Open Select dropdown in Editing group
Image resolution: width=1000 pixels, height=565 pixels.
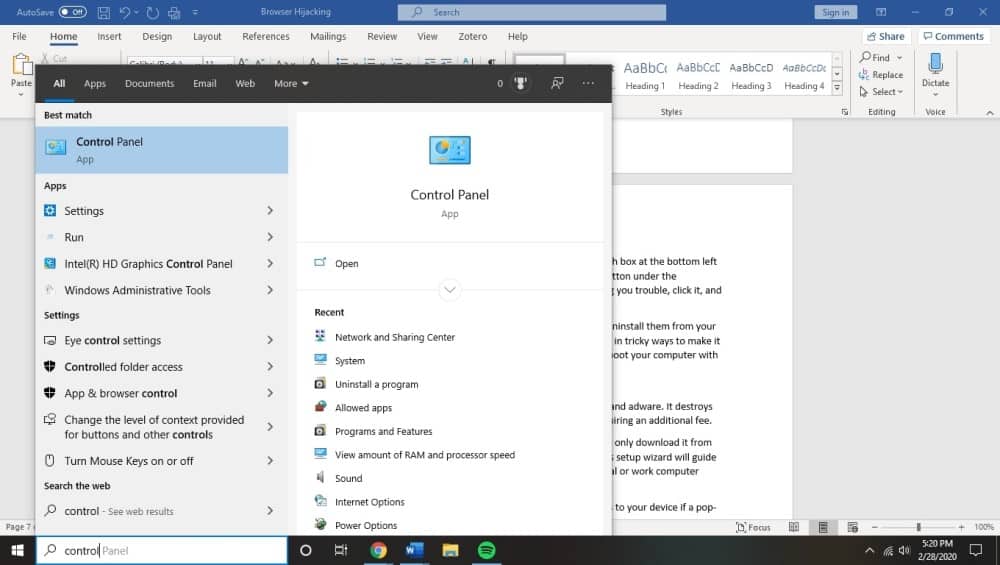(x=881, y=92)
